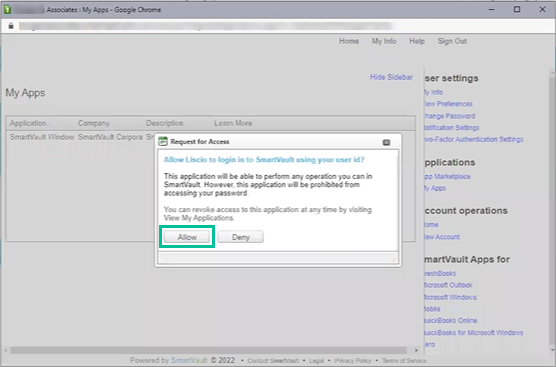
Task: Minimize the Chrome window
Action: point(491,10)
